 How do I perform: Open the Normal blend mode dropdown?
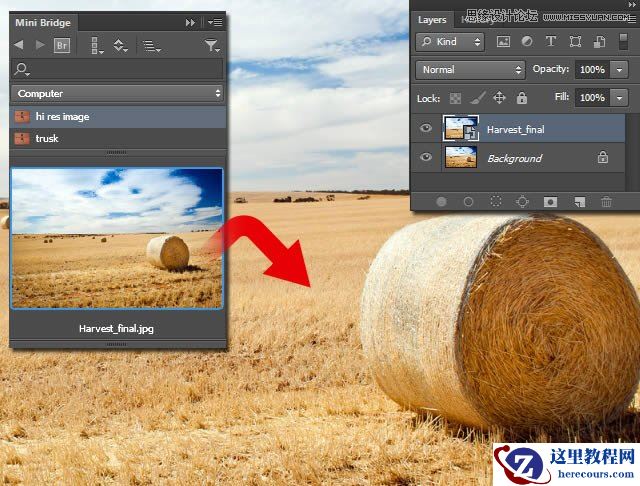[470, 70]
